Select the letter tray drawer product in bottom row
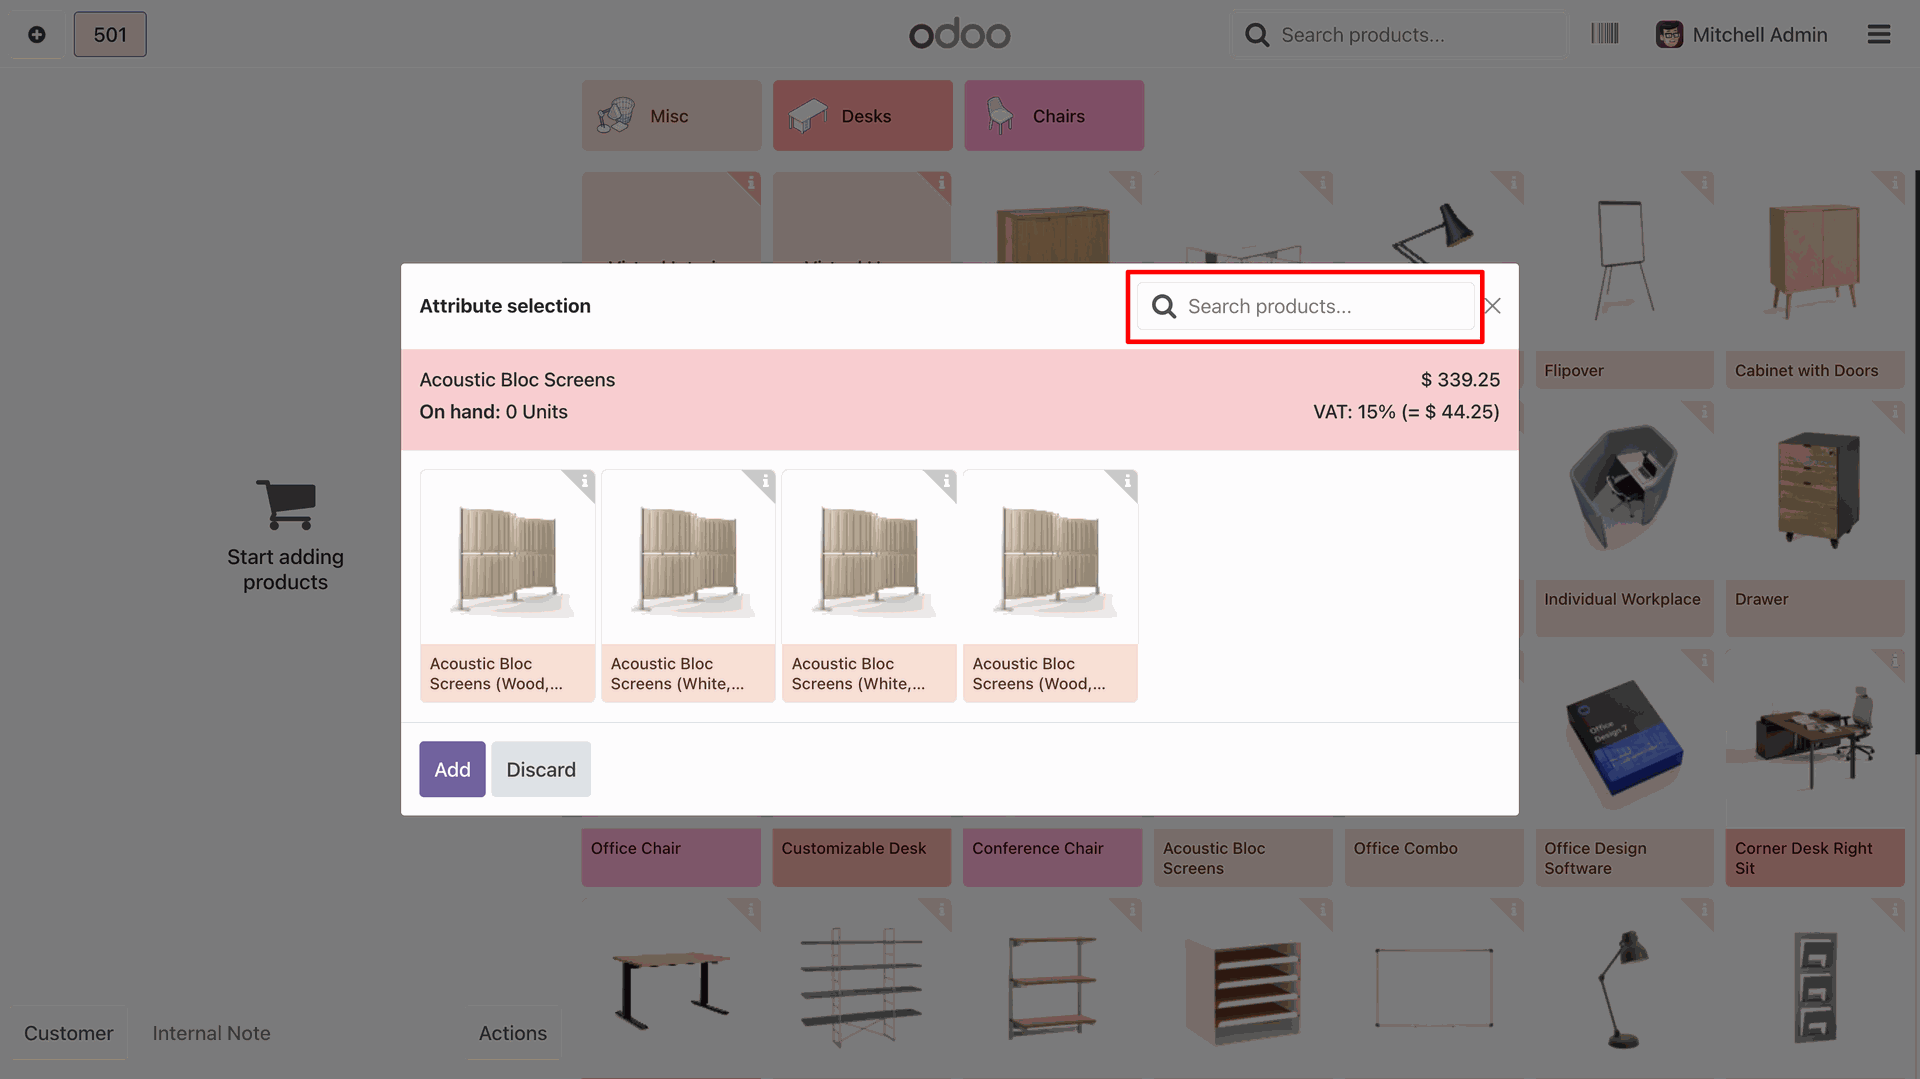 (x=1242, y=988)
